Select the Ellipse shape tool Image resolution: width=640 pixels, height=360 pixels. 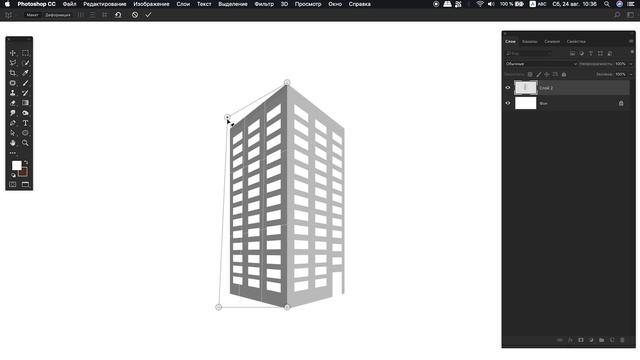click(x=25, y=133)
